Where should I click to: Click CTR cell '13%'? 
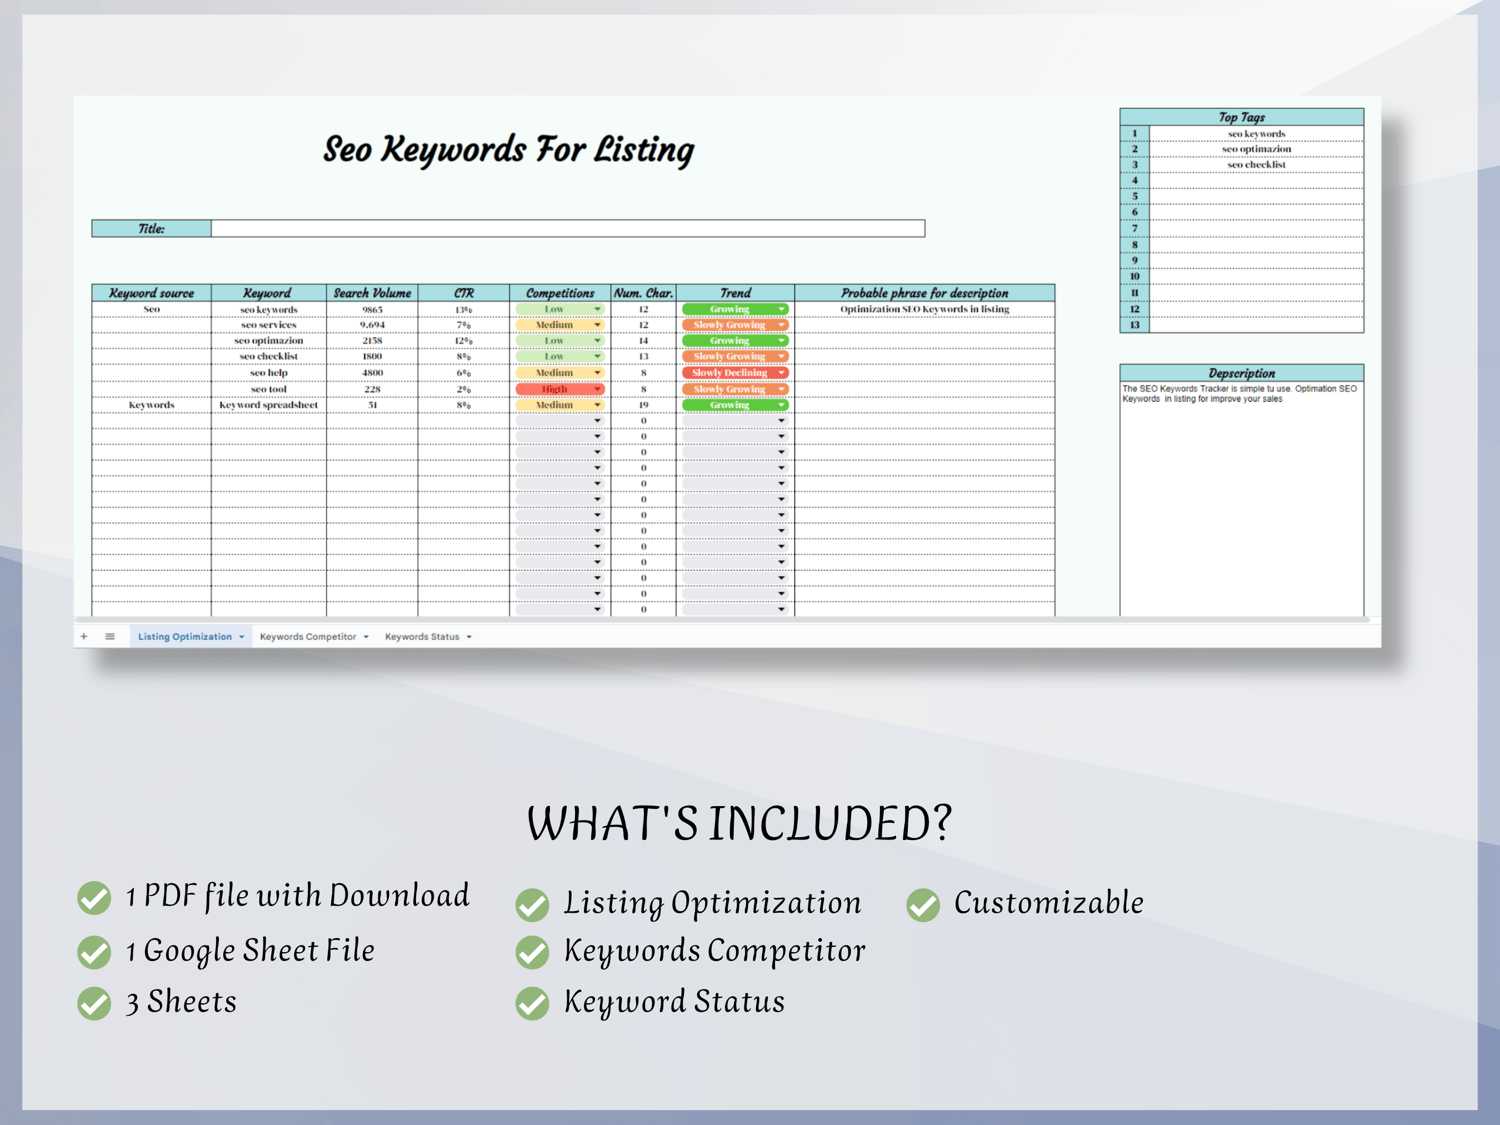tap(464, 309)
